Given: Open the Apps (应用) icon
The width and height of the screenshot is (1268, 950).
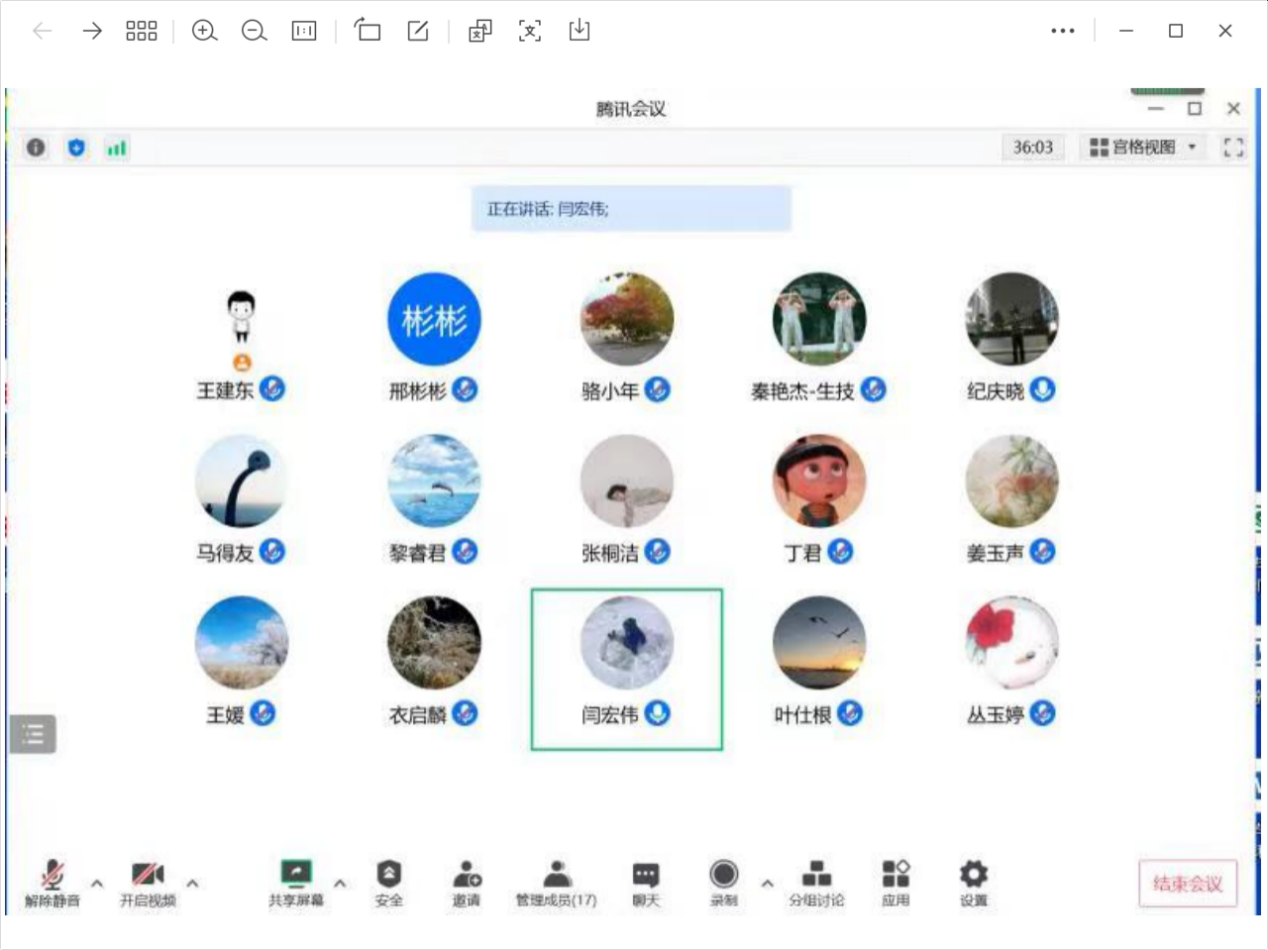Looking at the screenshot, I should (895, 876).
